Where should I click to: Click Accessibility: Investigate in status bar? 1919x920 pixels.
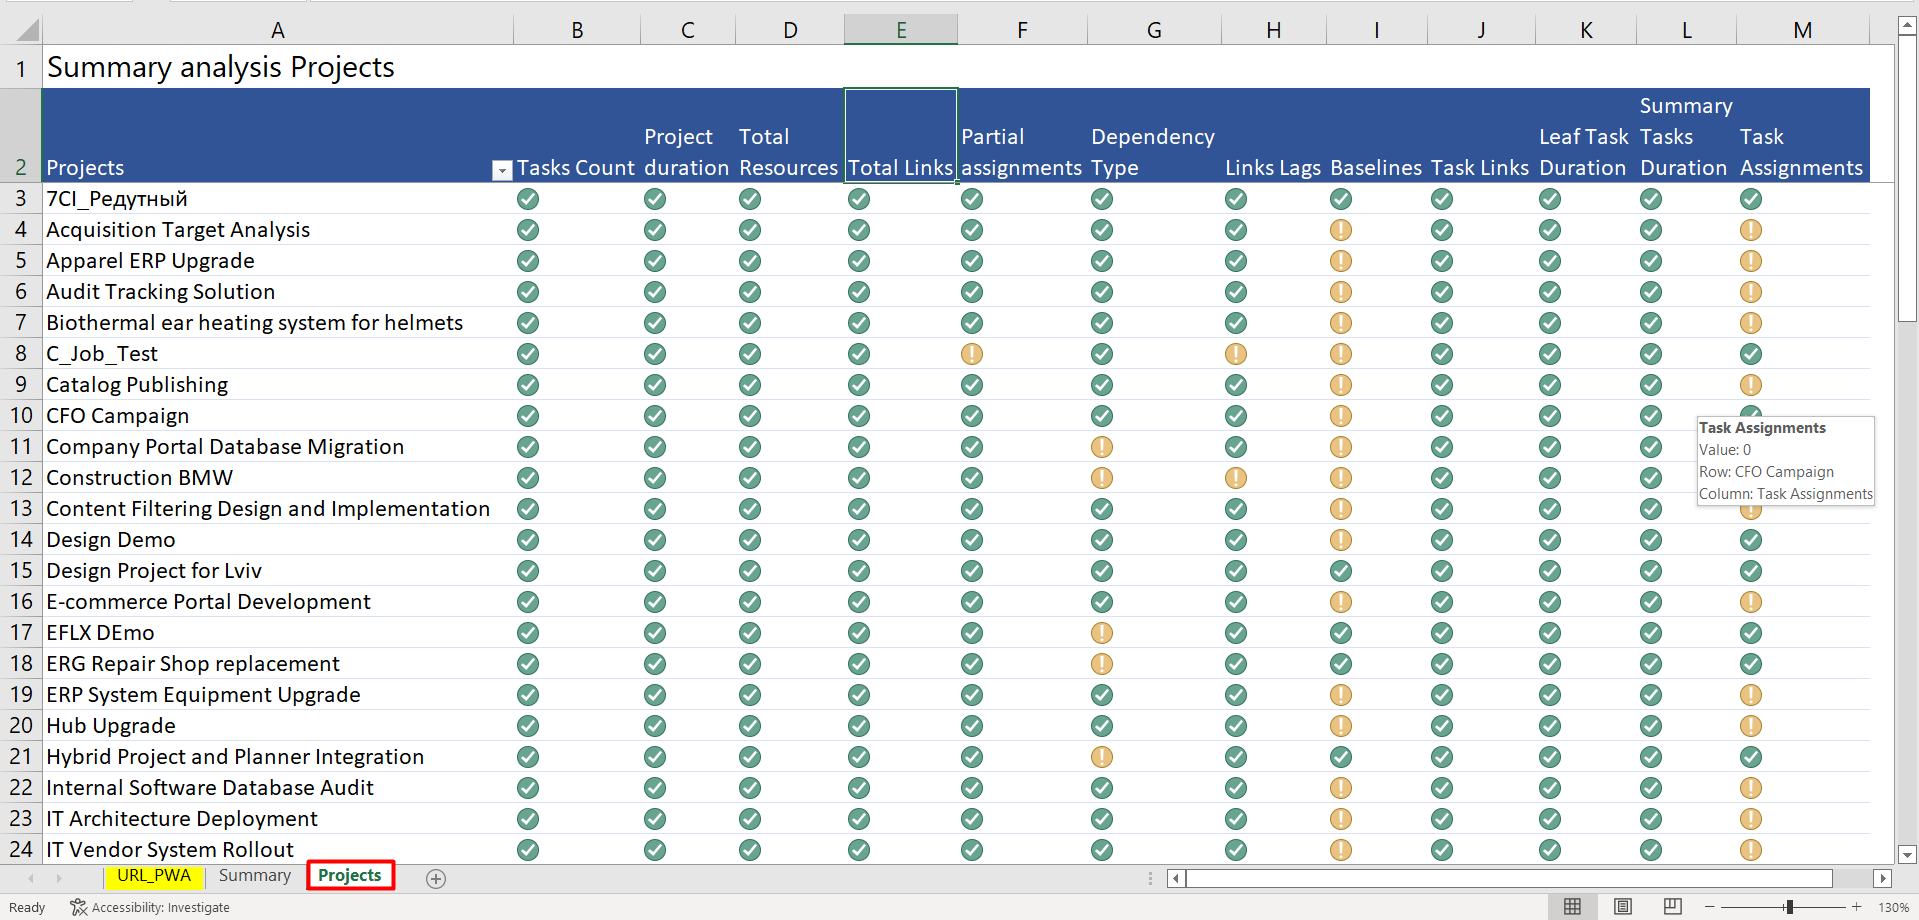[x=150, y=907]
